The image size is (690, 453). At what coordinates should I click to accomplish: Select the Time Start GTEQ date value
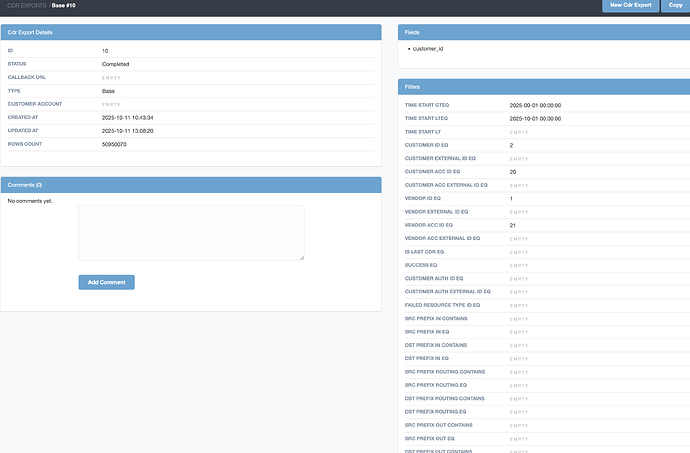pos(534,105)
